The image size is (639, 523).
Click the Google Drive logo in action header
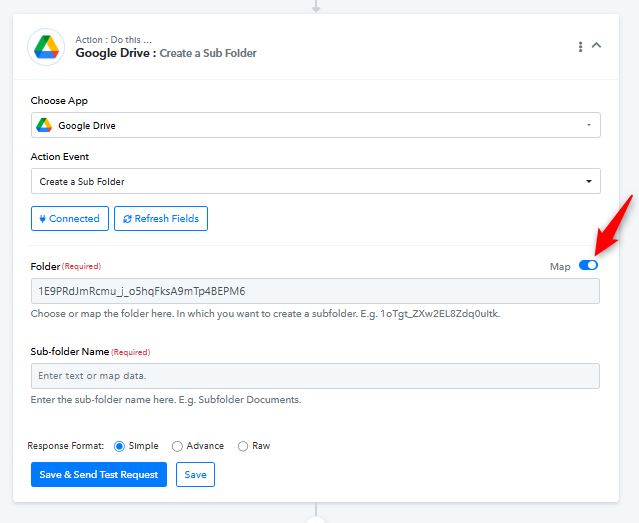click(46, 47)
